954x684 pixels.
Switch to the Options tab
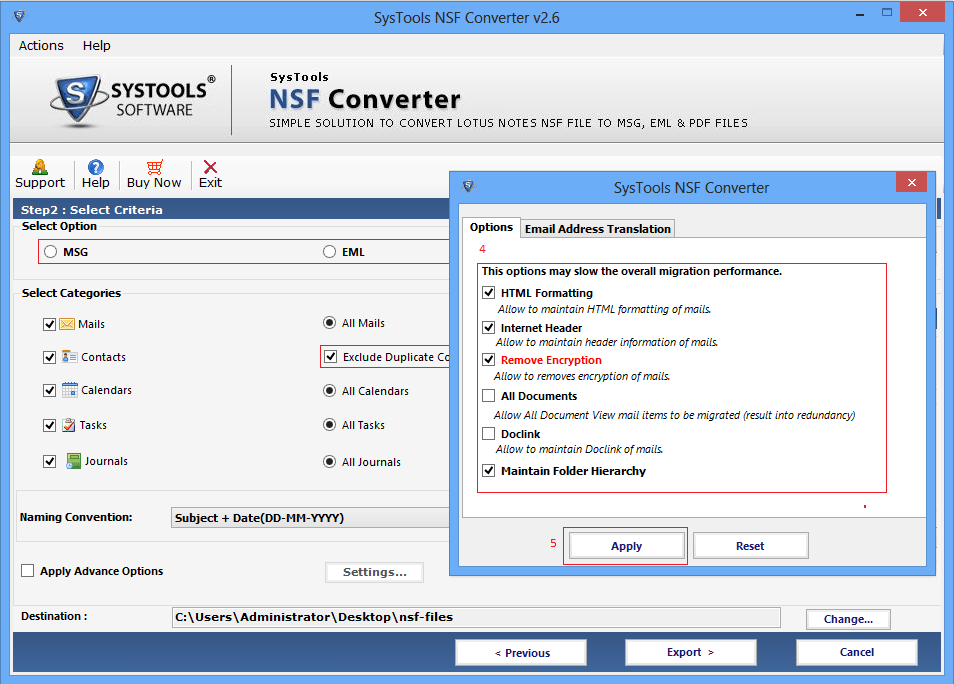(491, 227)
